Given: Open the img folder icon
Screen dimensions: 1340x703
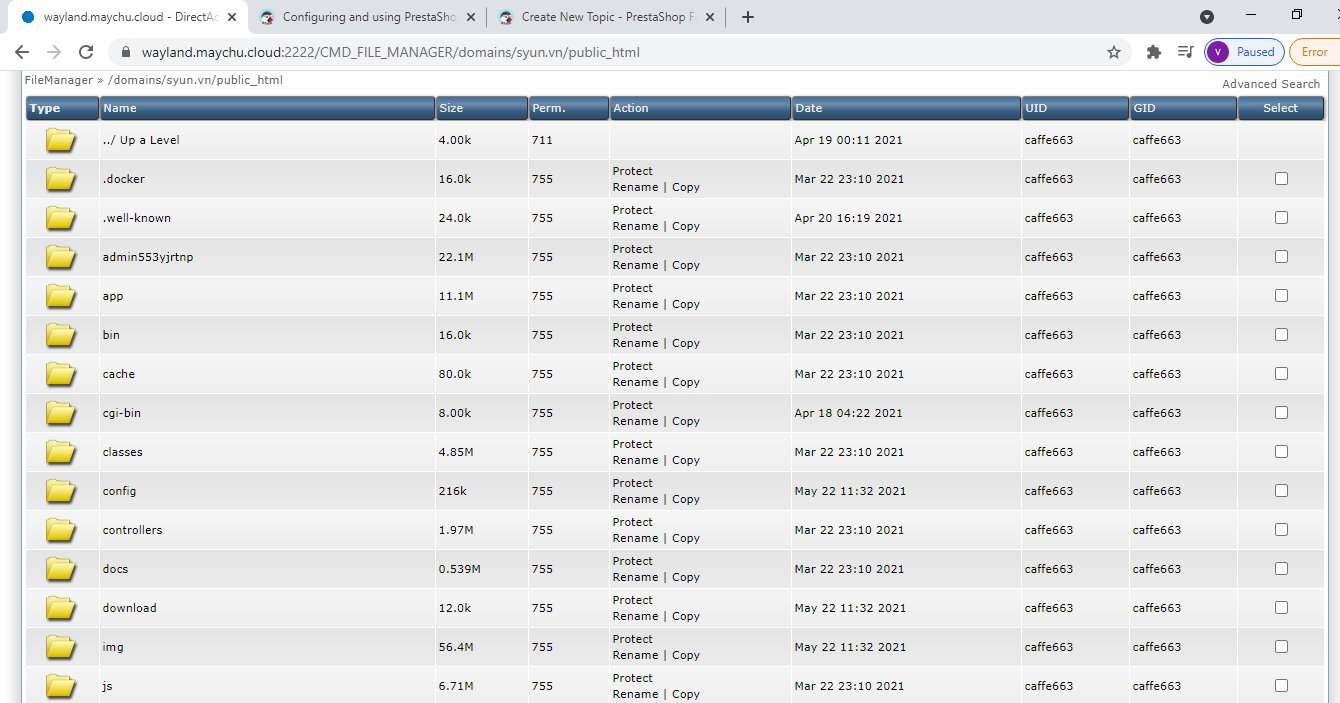Looking at the screenshot, I should 61,647.
